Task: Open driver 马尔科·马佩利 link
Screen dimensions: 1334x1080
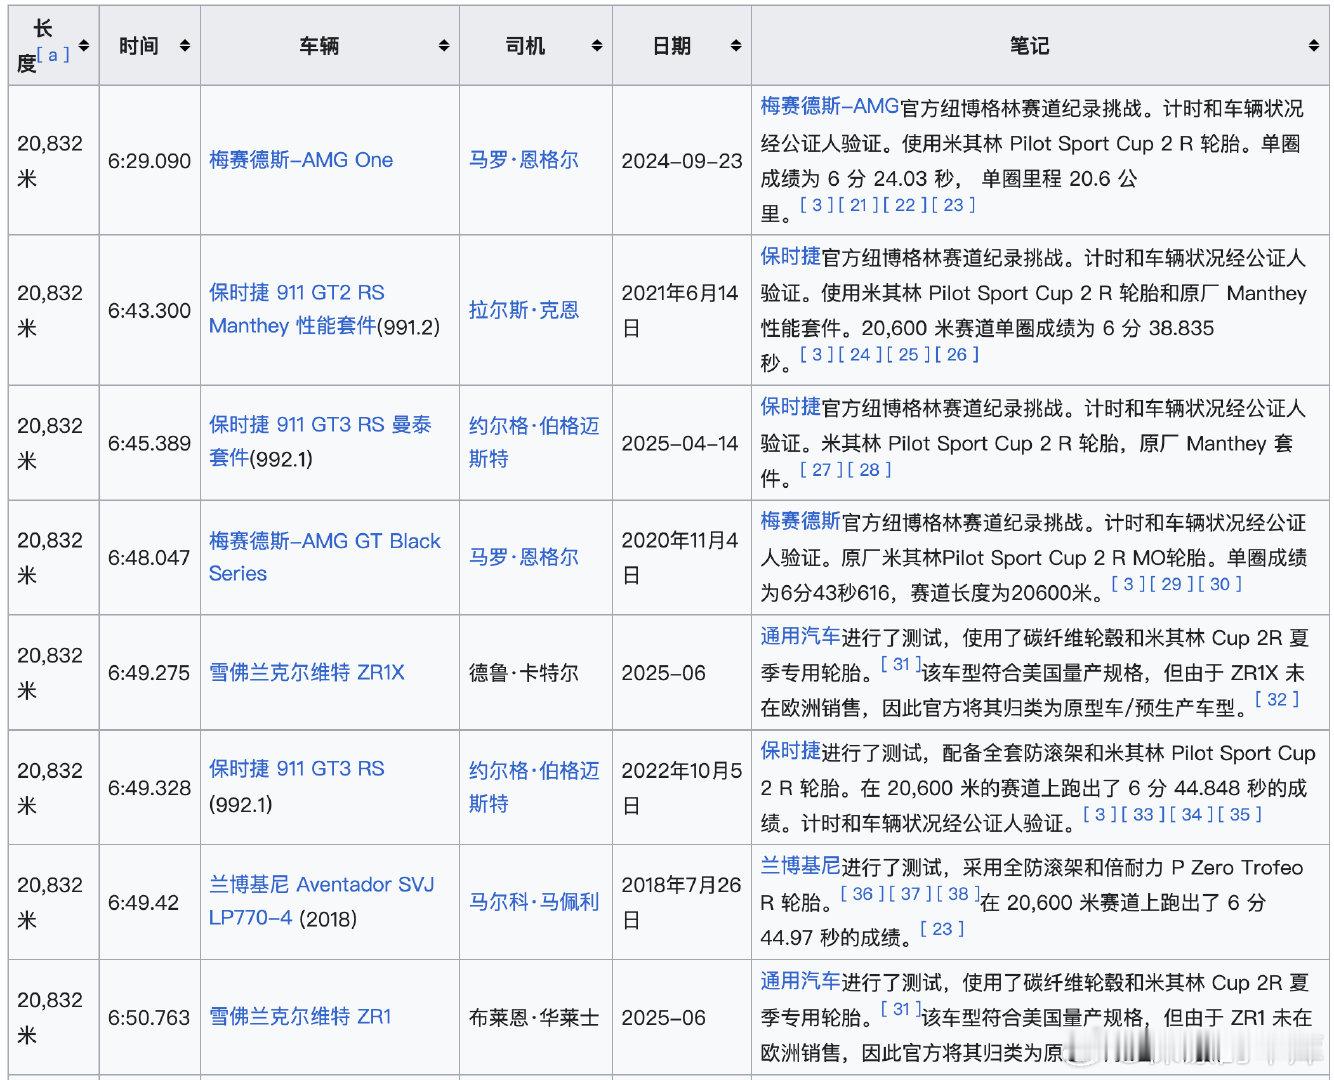Action: click(534, 902)
